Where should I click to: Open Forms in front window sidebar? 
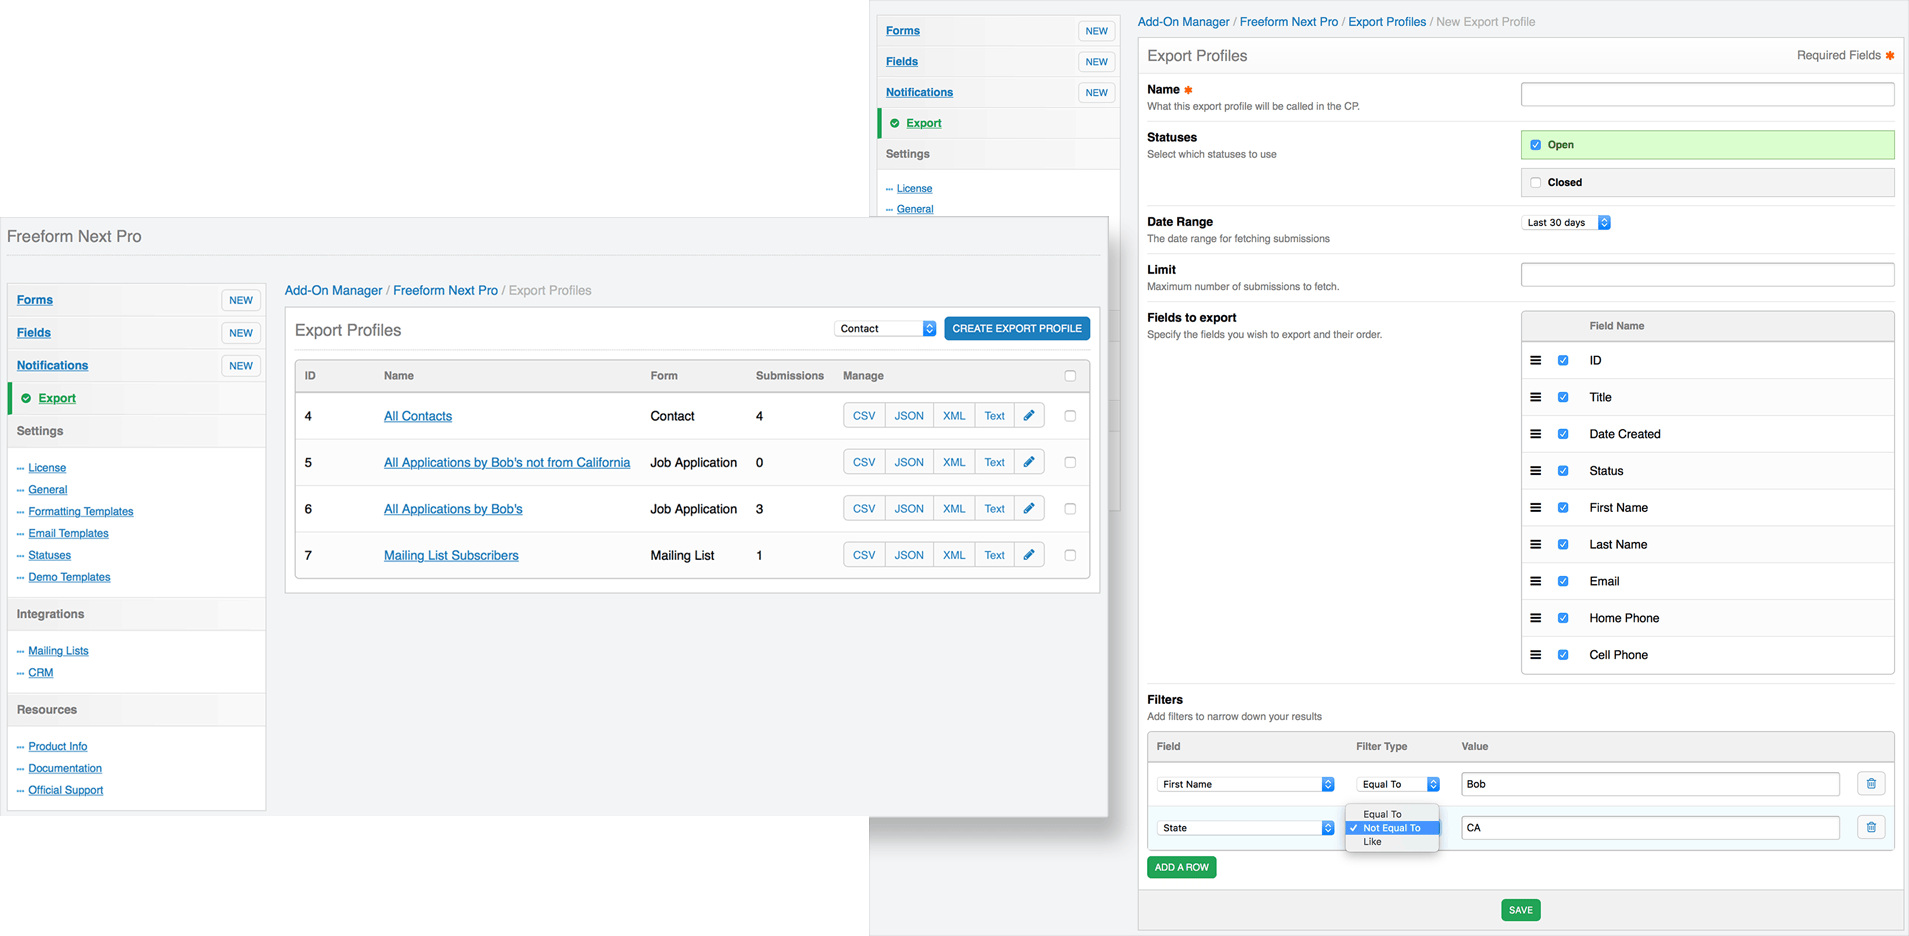click(x=35, y=300)
